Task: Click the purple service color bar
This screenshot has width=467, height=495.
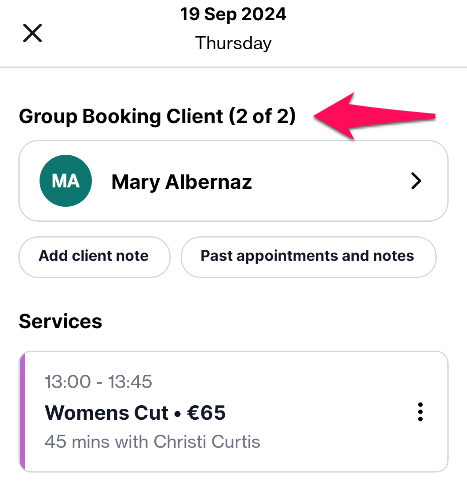Action: coord(22,412)
